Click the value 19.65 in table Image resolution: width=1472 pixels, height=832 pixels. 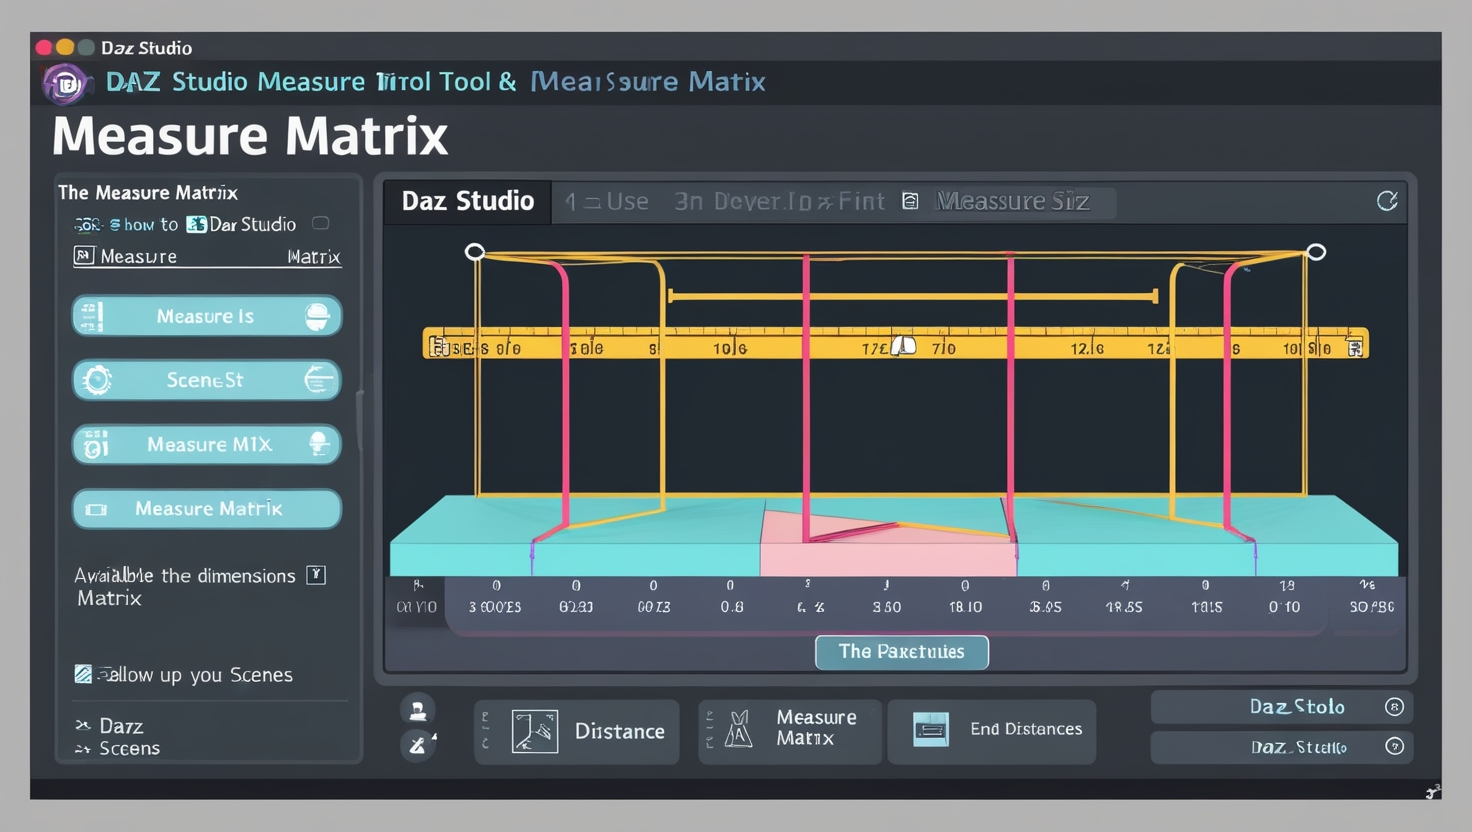coord(1124,607)
